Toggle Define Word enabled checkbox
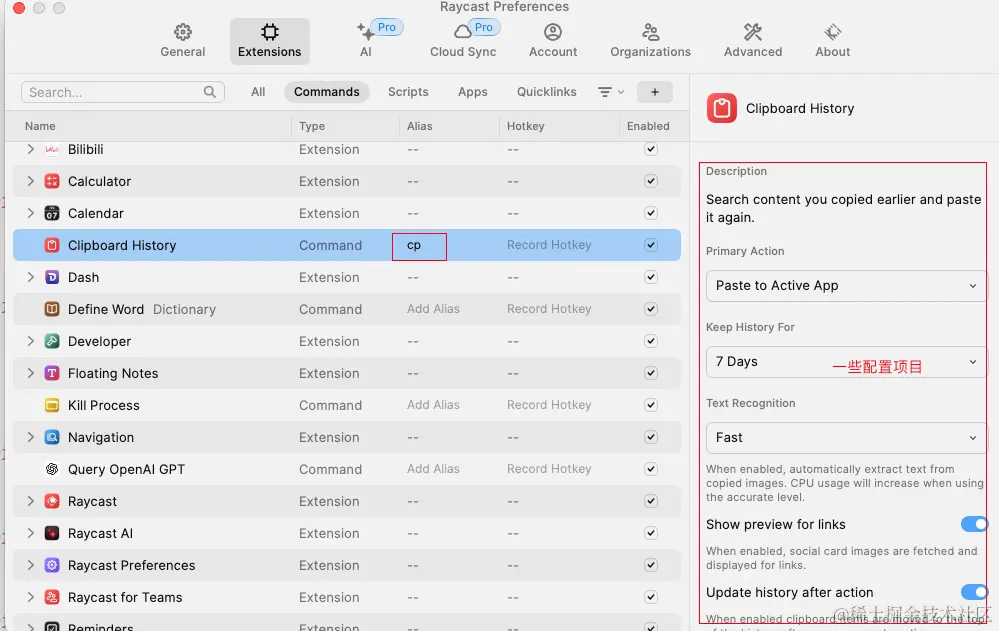The height and width of the screenshot is (631, 999). (x=650, y=309)
